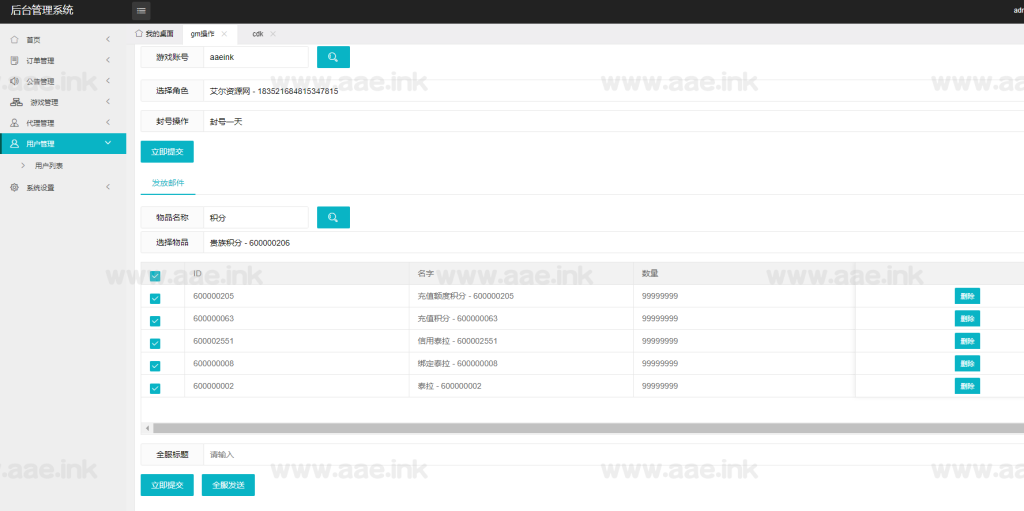Image resolution: width=1024 pixels, height=511 pixels.
Task: Delete the 信用泰拉 - 600002551 row
Action: point(967,341)
